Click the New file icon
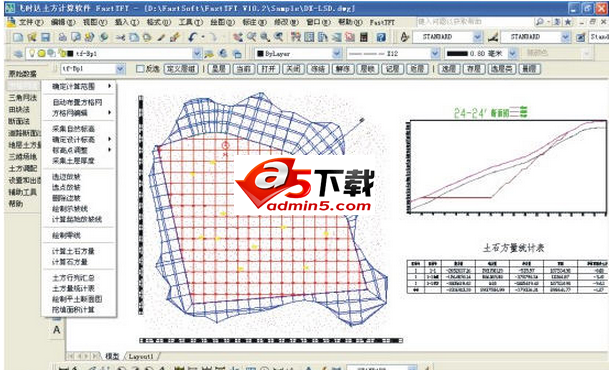The width and height of the screenshot is (610, 370). [x=18, y=37]
